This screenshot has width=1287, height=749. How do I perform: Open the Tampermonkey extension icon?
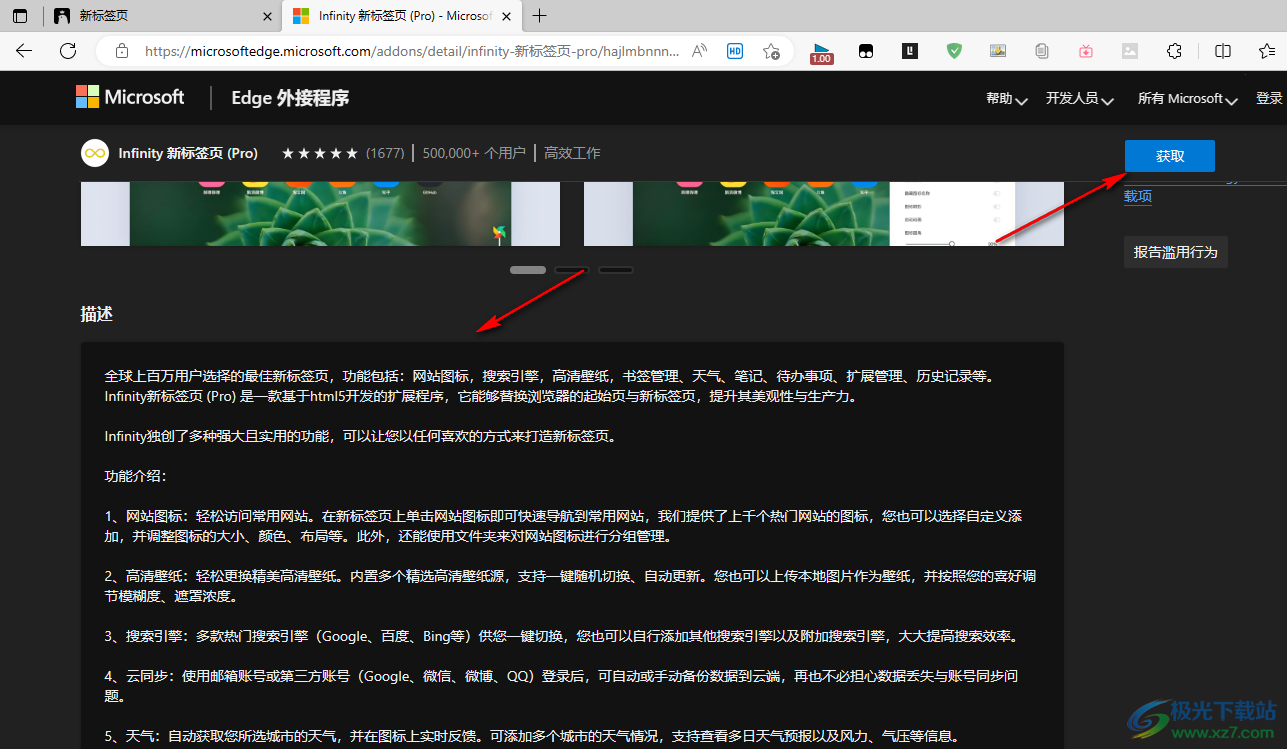click(866, 51)
